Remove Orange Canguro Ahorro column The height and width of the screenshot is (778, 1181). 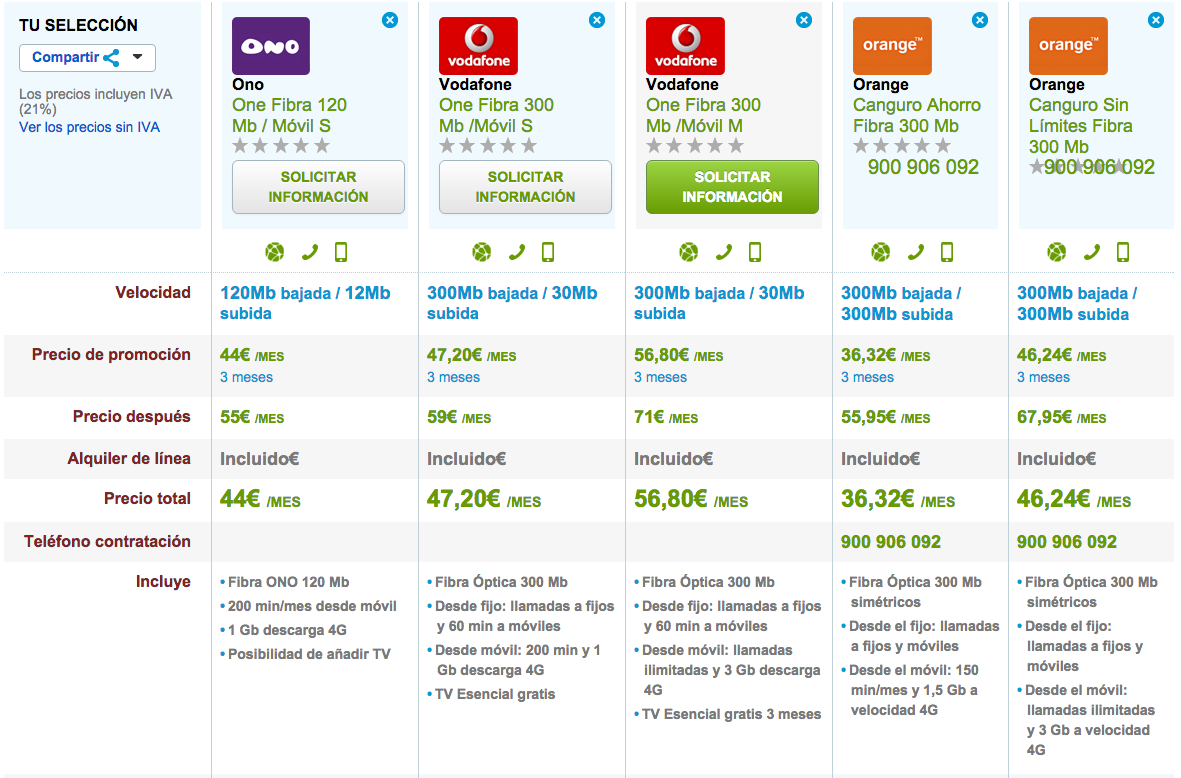pos(980,20)
